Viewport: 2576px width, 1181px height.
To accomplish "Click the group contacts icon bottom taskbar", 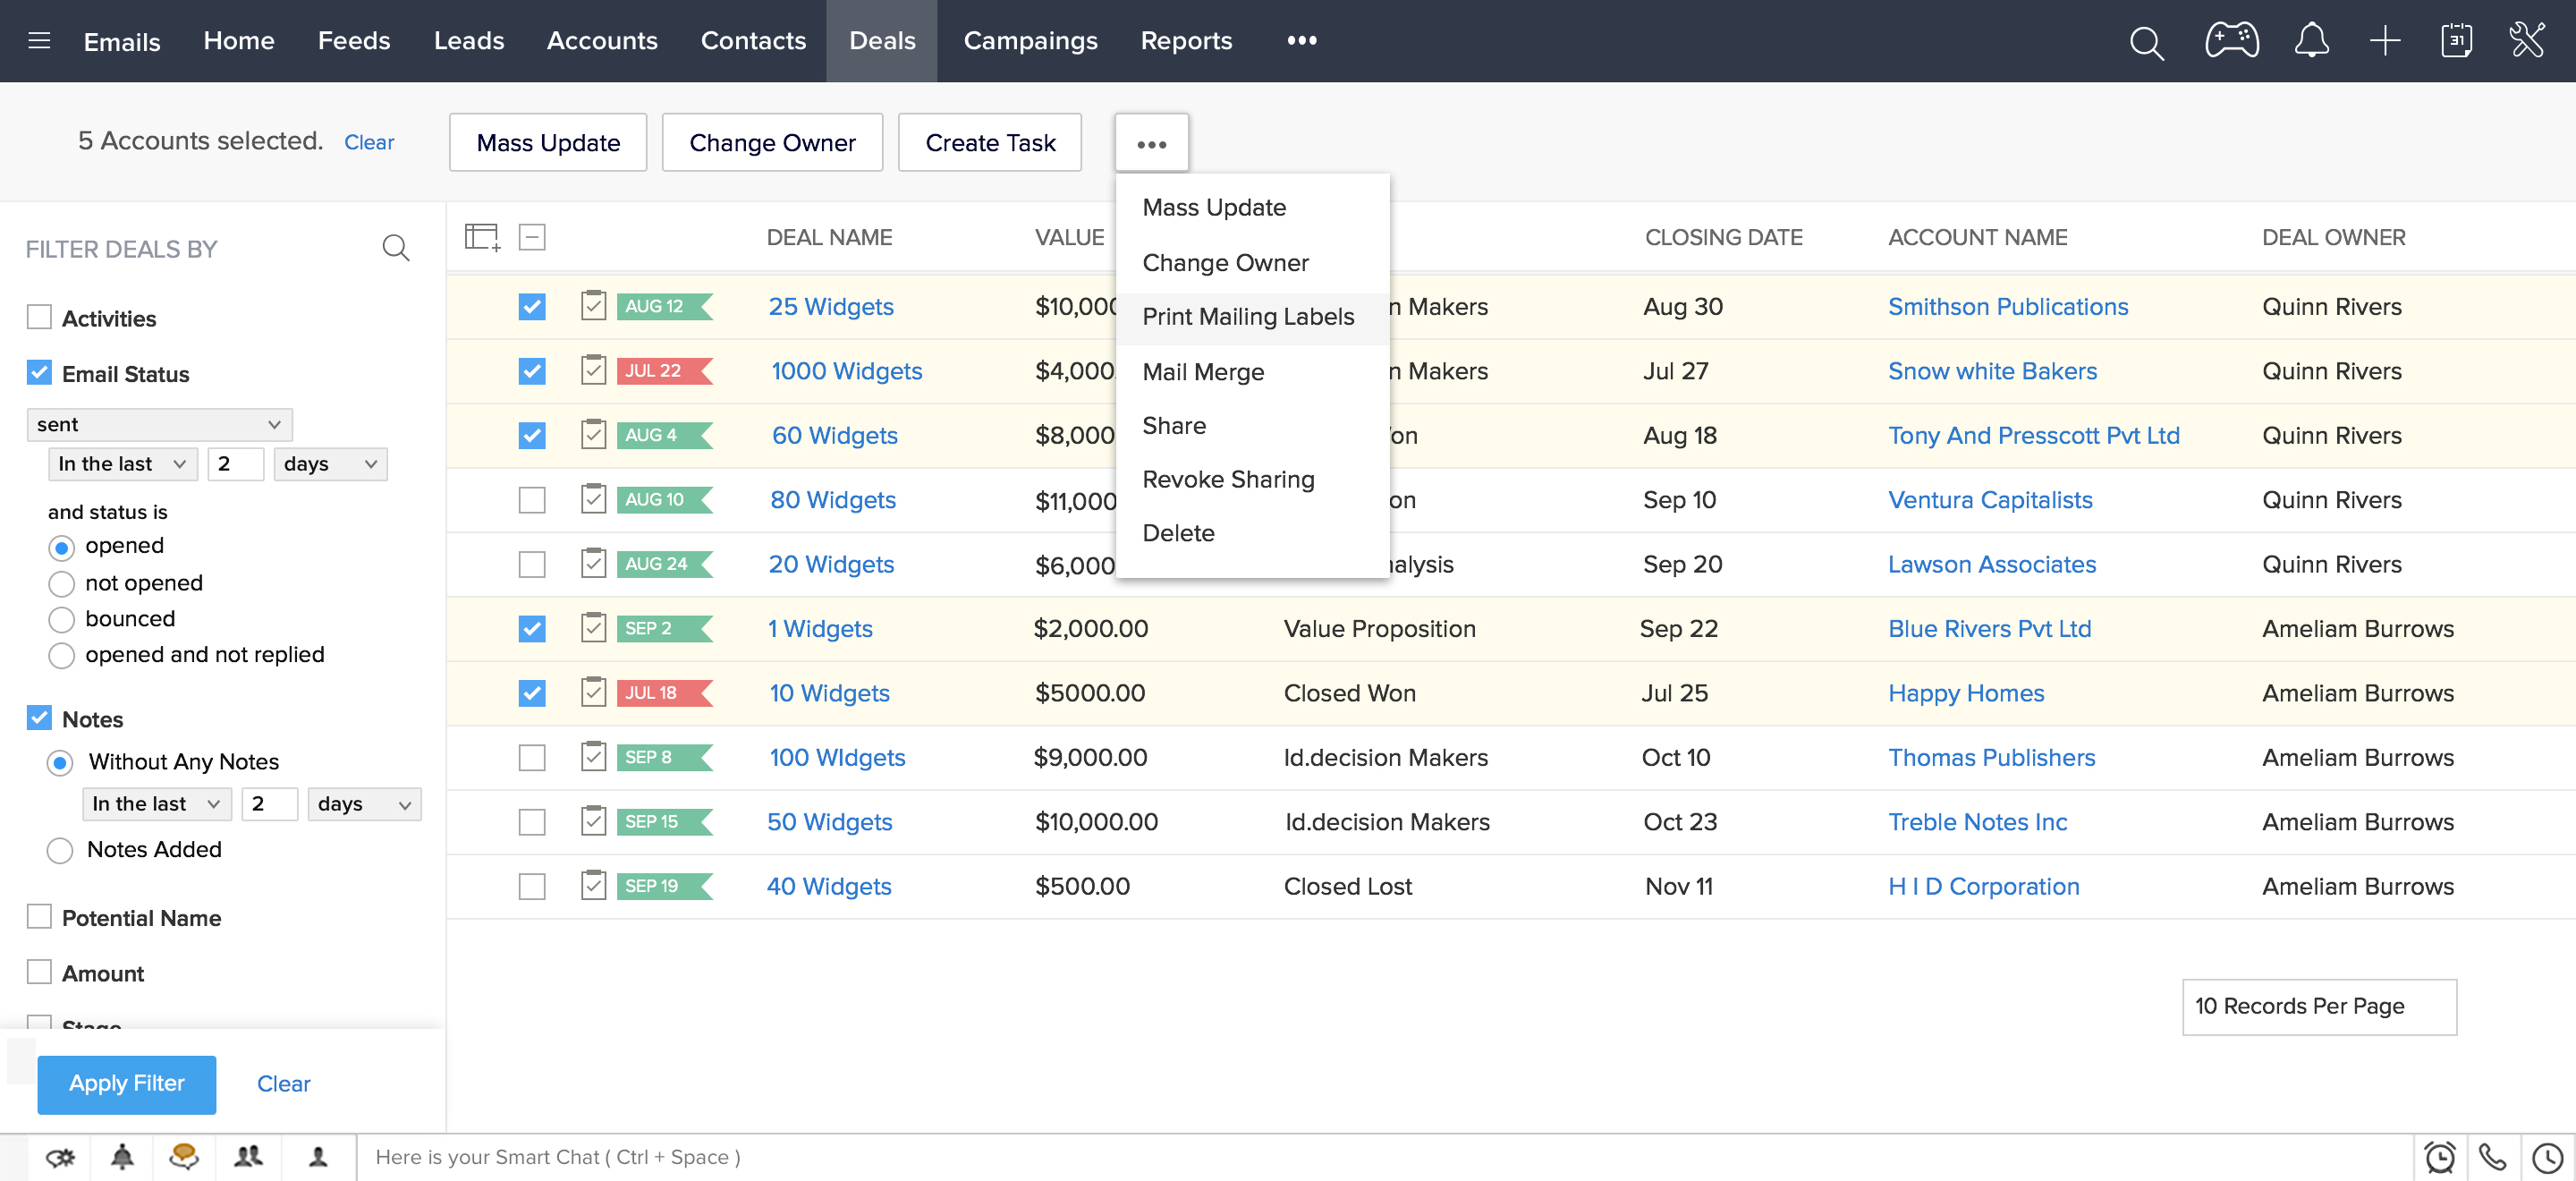I will (248, 1156).
